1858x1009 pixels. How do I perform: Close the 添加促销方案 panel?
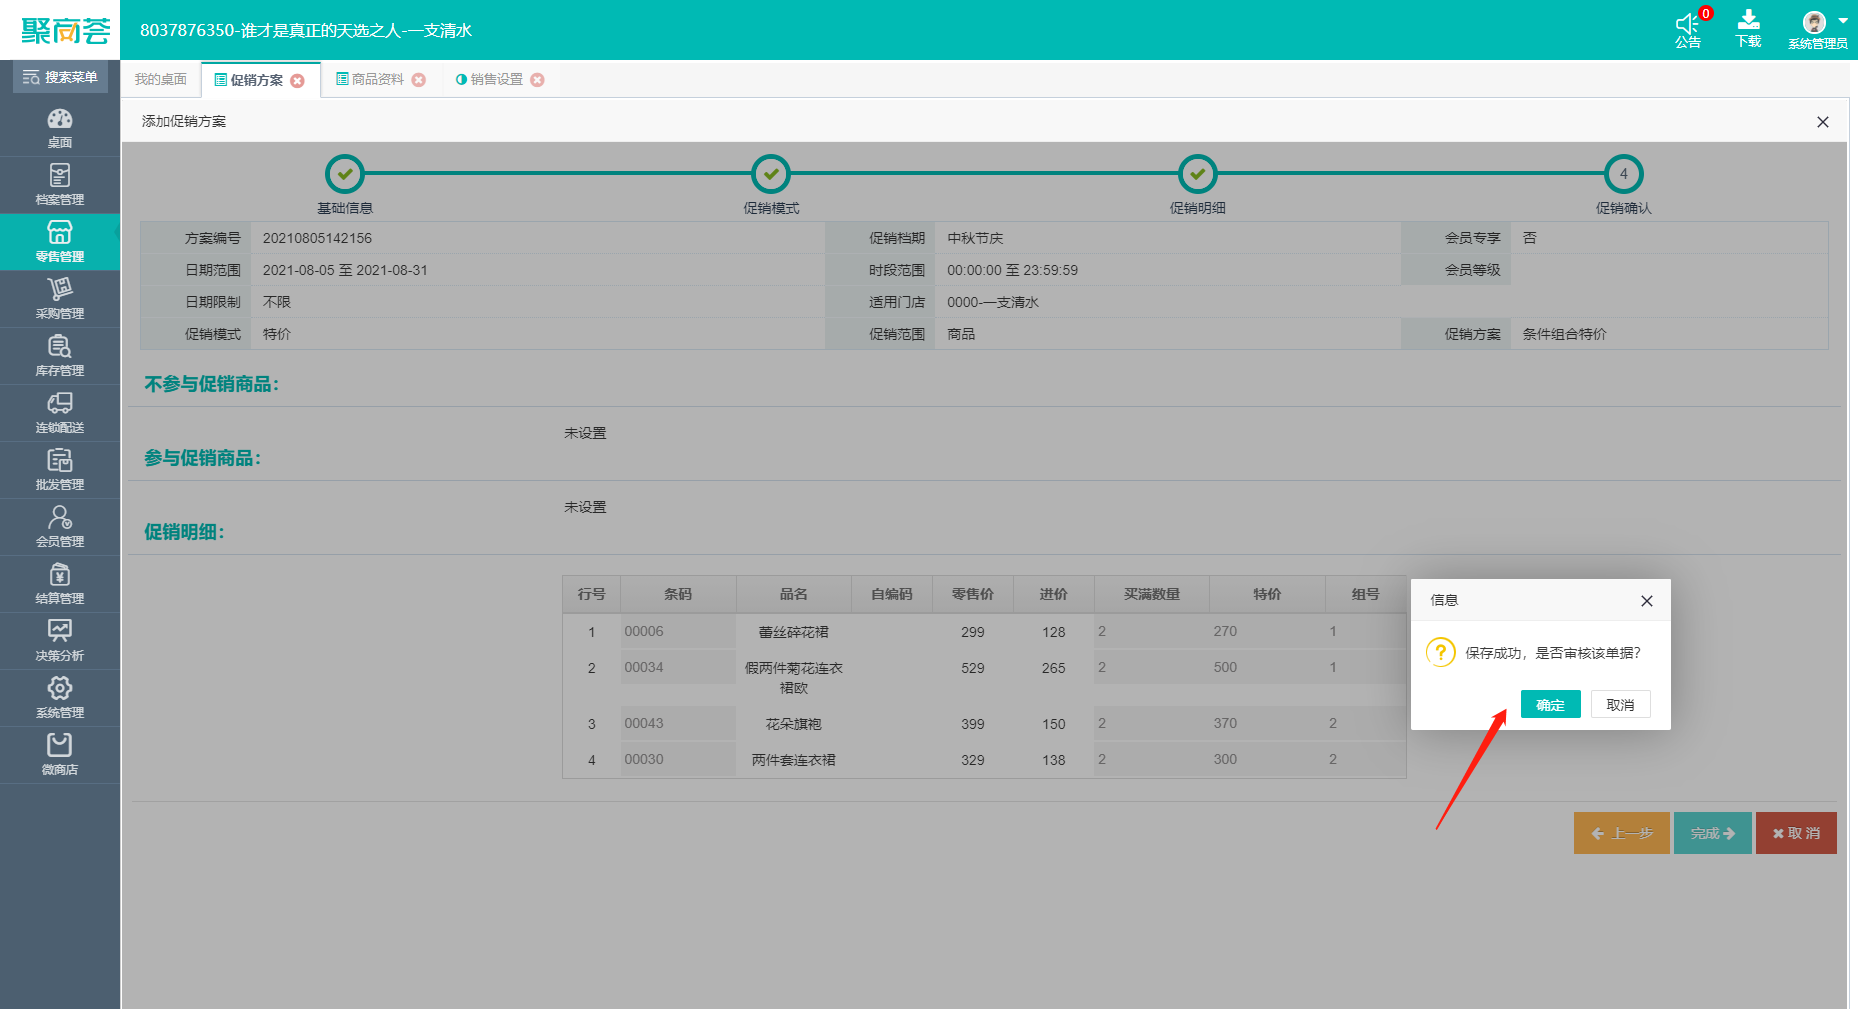point(1822,122)
